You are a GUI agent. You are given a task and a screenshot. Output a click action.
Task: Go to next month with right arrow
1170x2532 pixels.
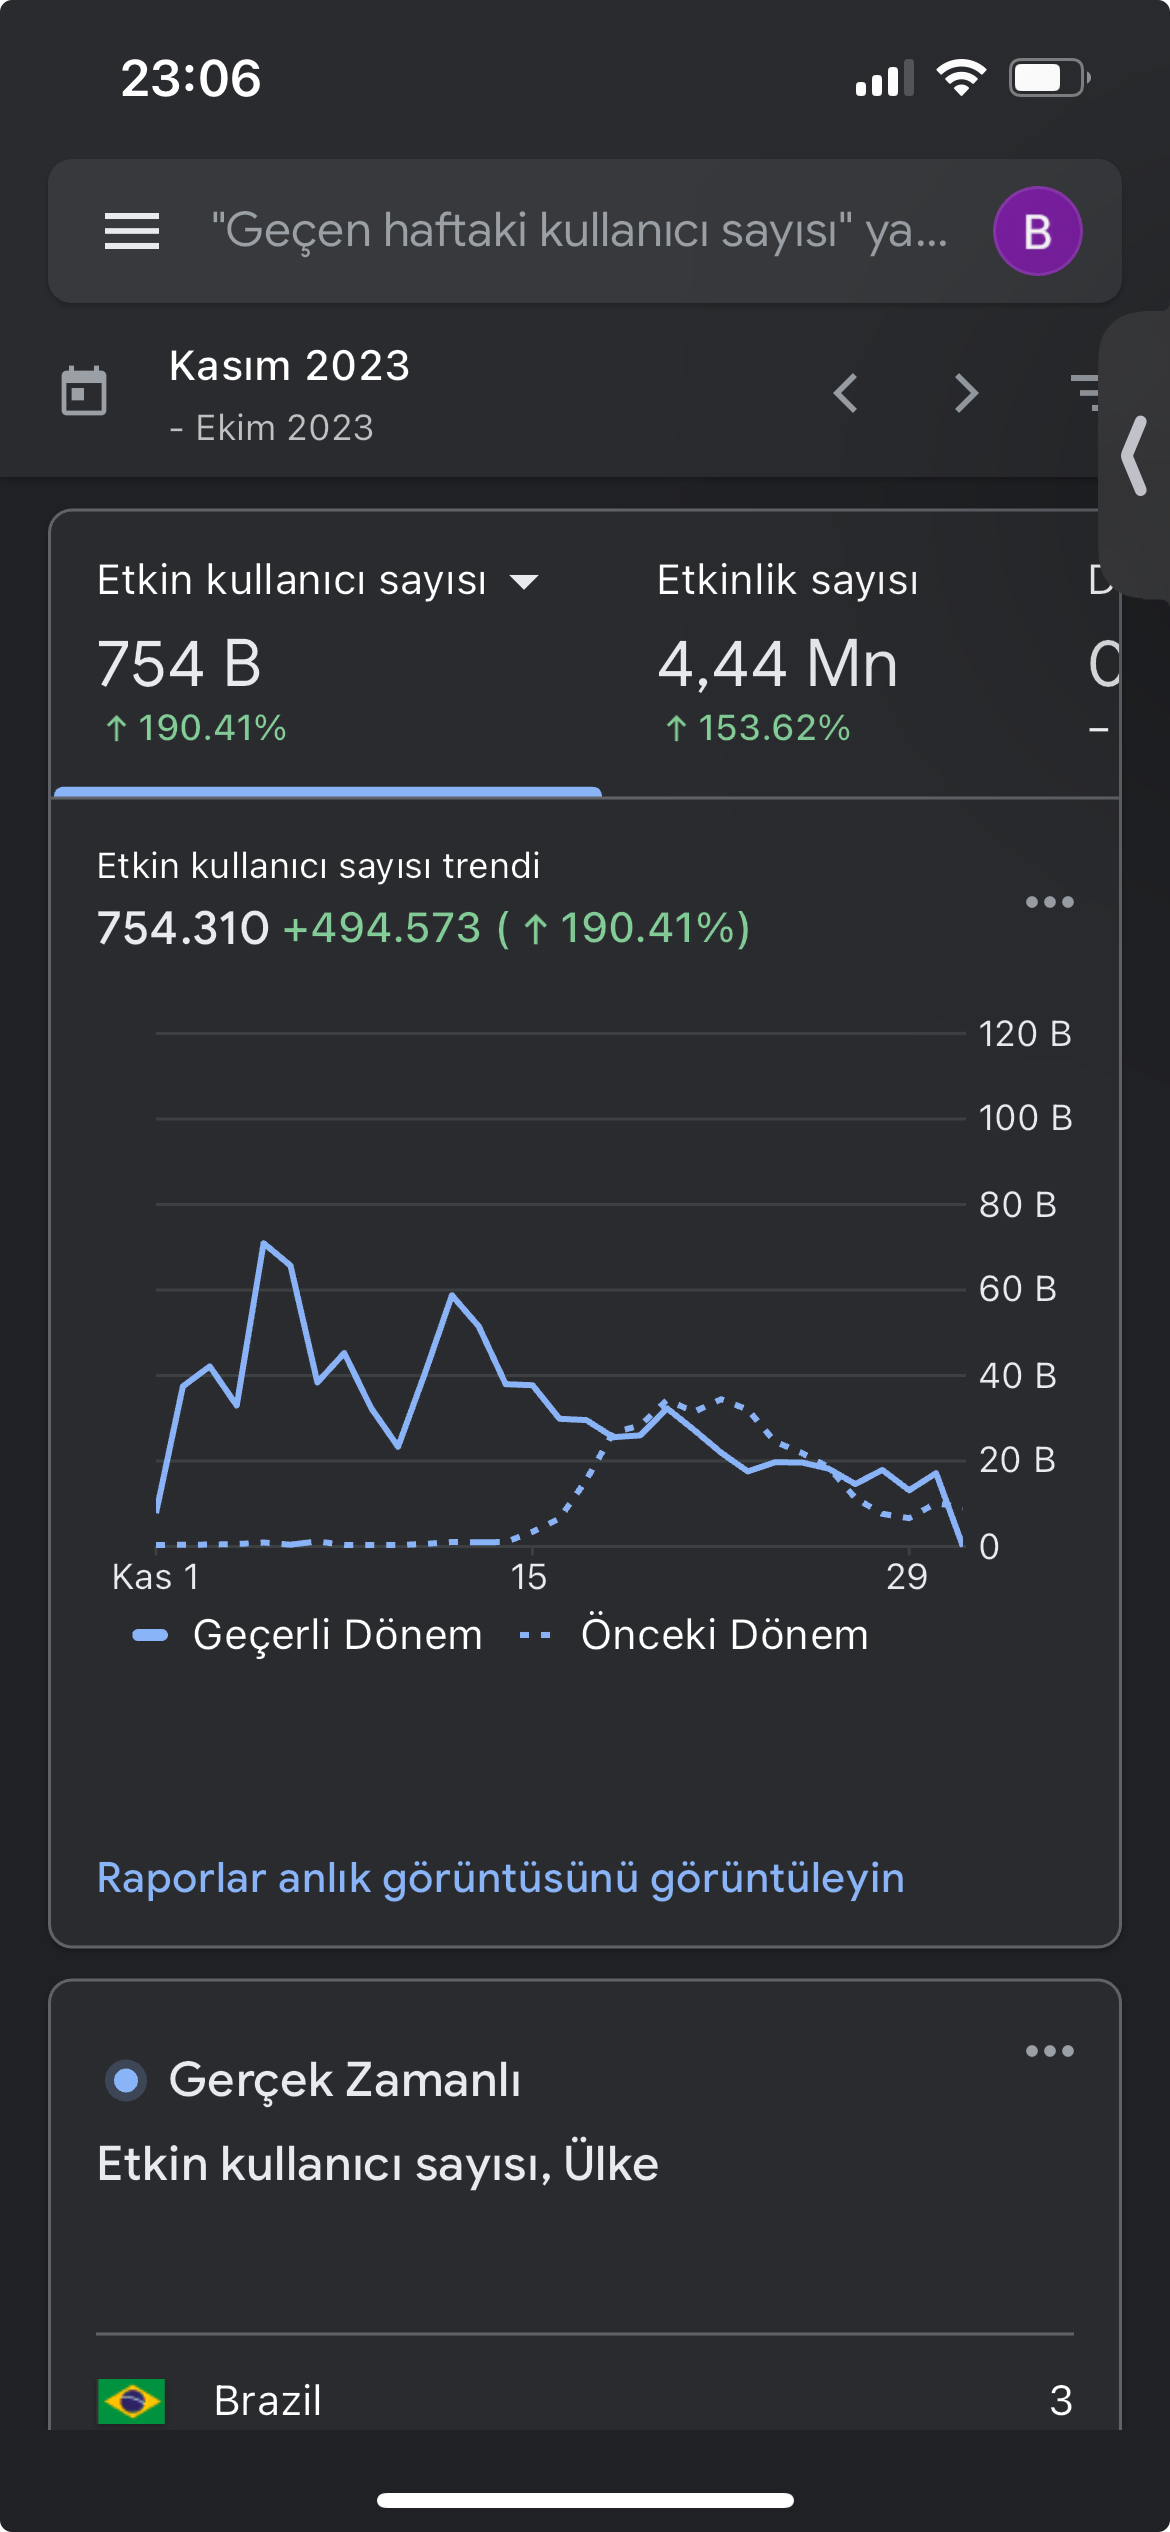tap(966, 393)
